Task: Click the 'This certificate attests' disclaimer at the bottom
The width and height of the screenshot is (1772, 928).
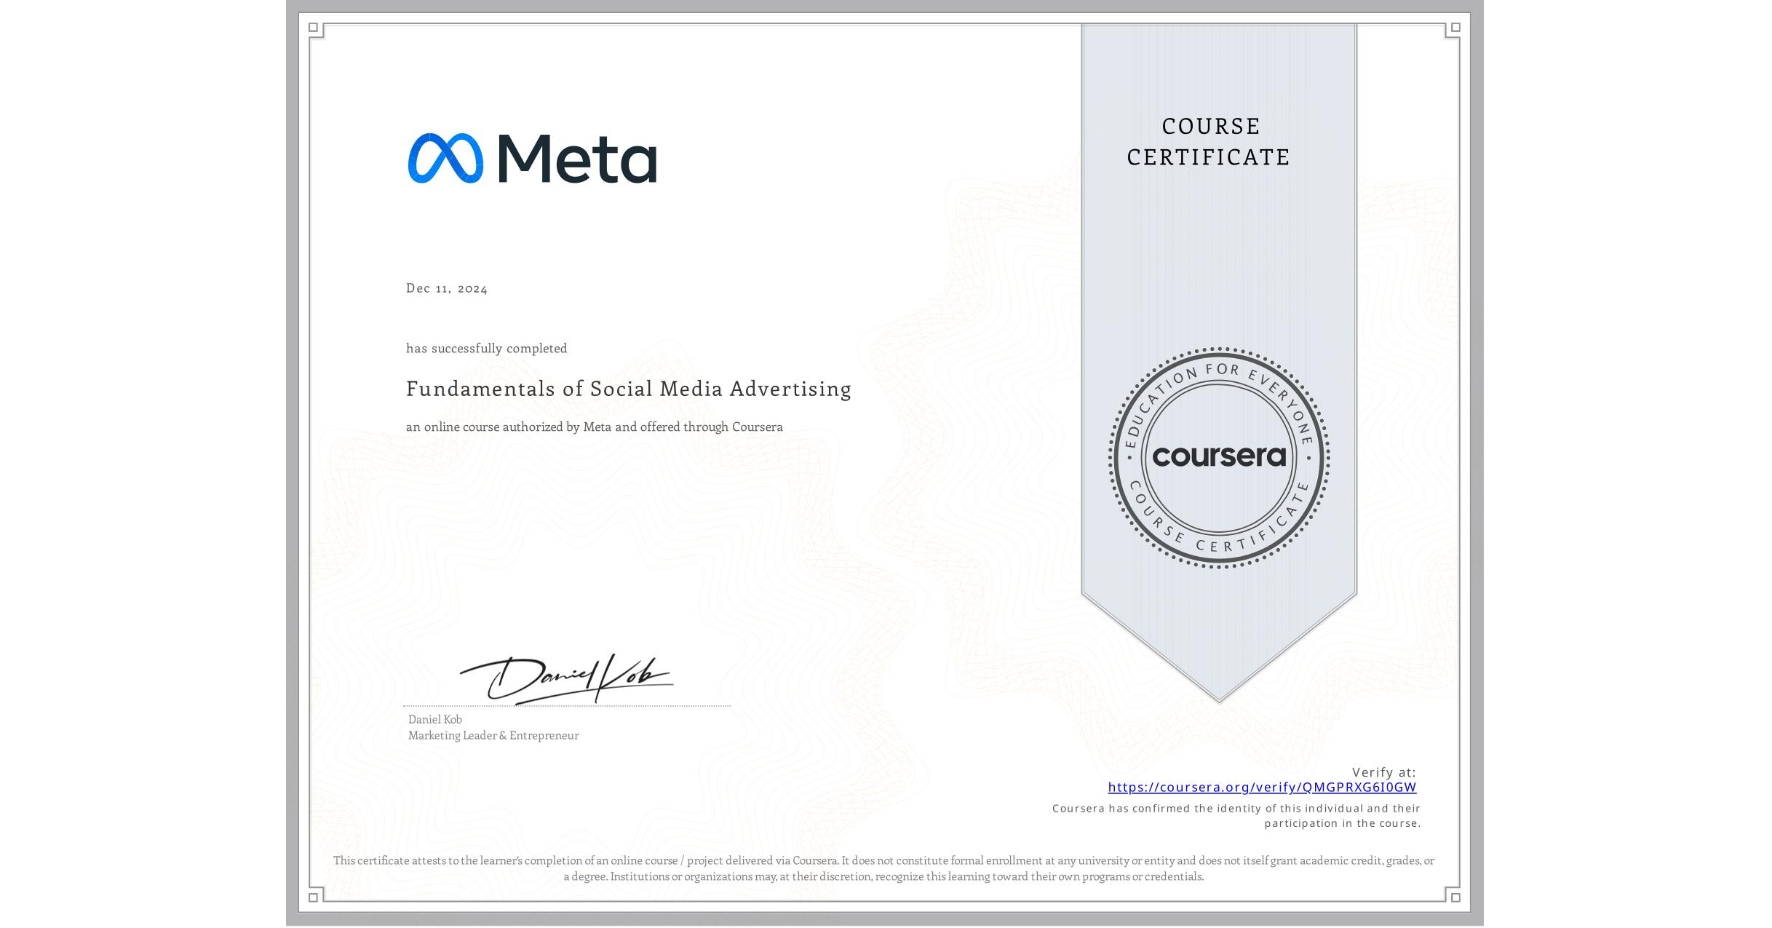Action: pos(884,868)
